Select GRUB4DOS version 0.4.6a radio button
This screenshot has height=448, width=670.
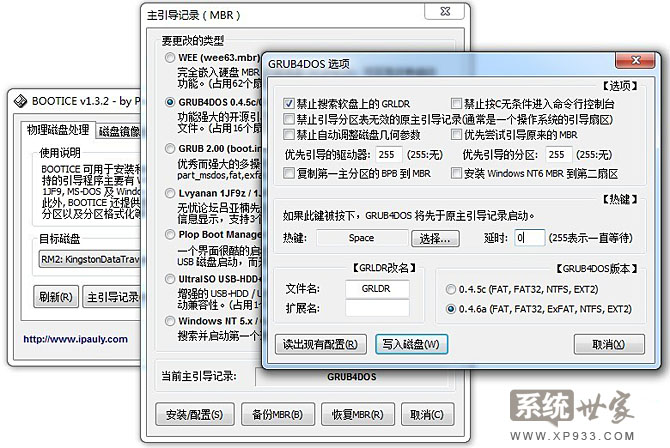450,309
